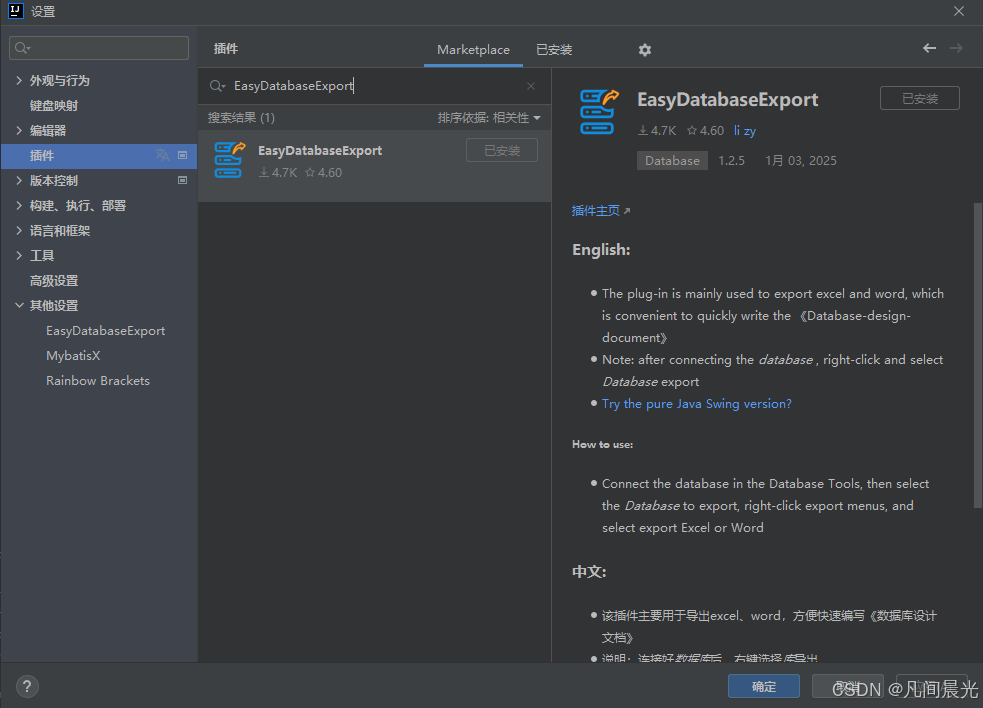The image size is (983, 708).
Task: Click the EasyDatabaseExport icon in results list
Action: point(229,160)
